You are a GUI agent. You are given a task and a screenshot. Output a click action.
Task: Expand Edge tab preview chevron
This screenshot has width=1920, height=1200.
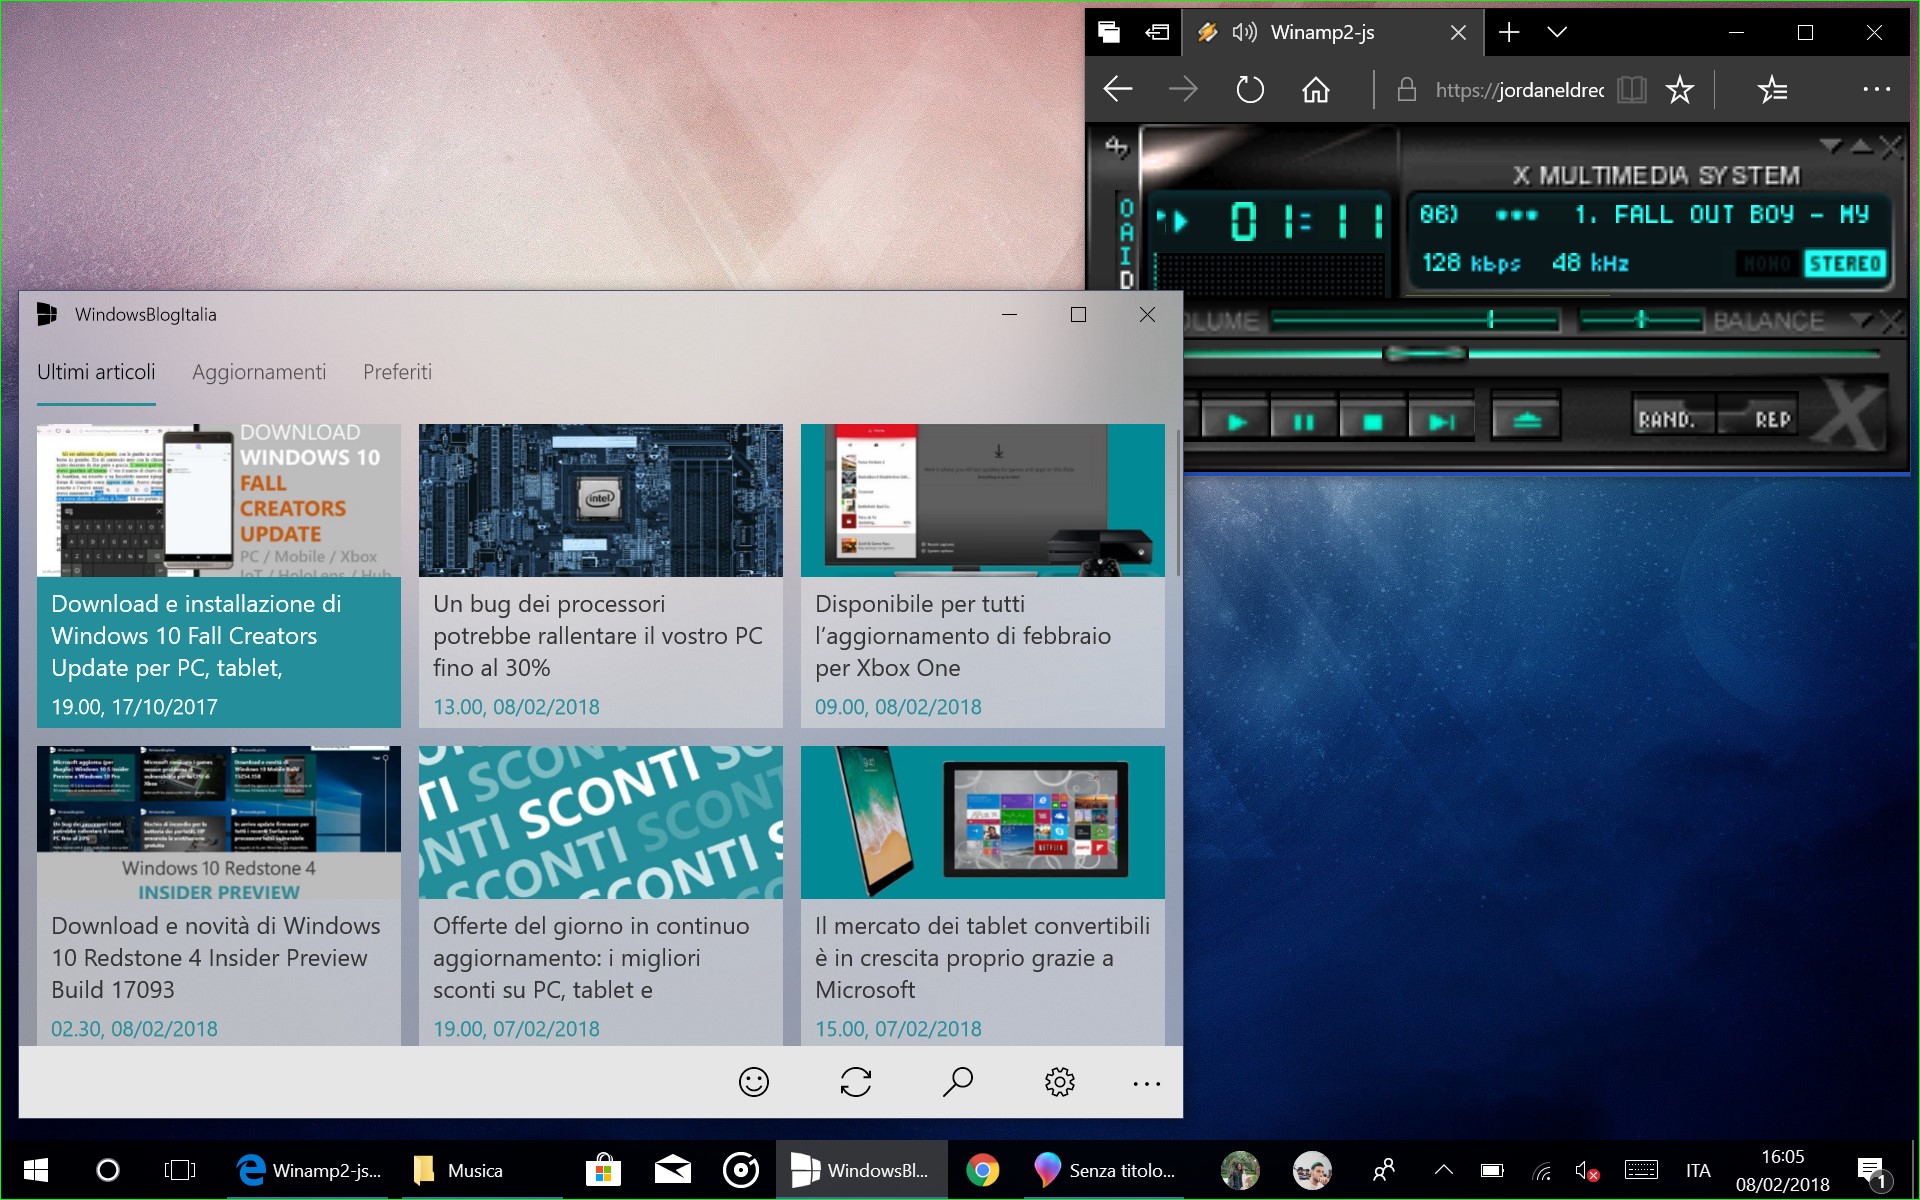click(x=1557, y=32)
